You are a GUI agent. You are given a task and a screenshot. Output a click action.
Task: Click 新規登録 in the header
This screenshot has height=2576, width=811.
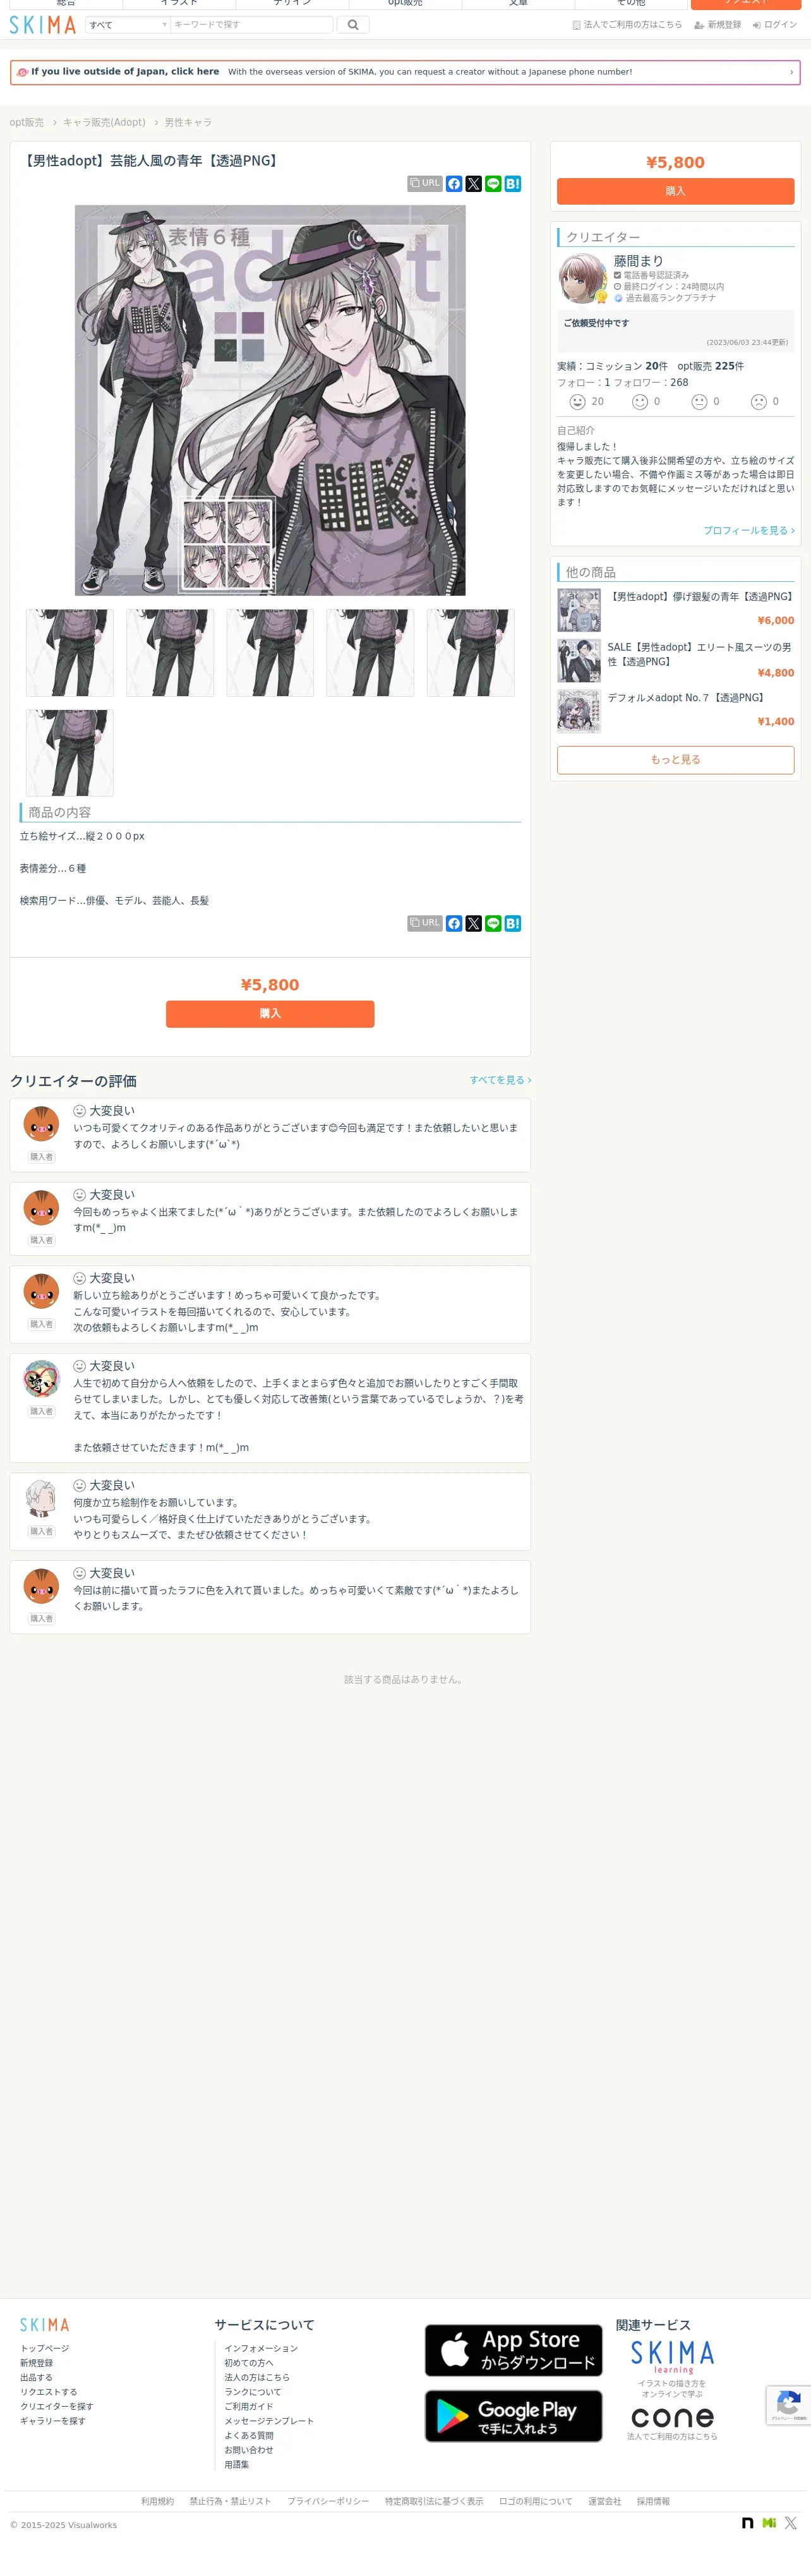point(717,25)
